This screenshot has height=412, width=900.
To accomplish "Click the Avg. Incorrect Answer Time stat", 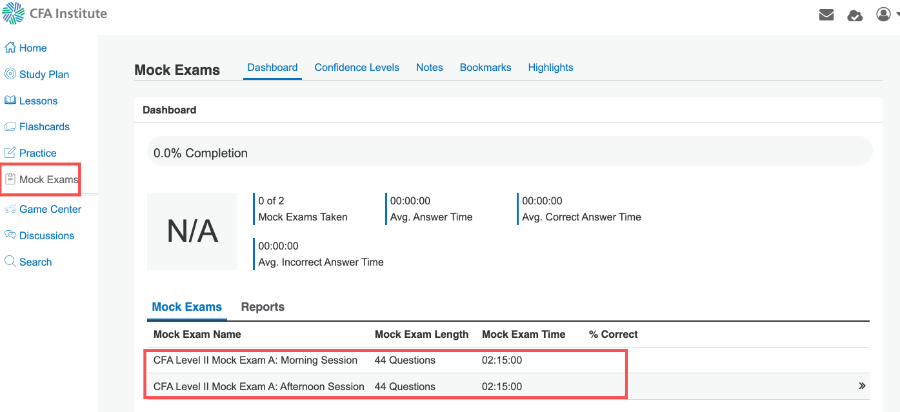I will (321, 254).
